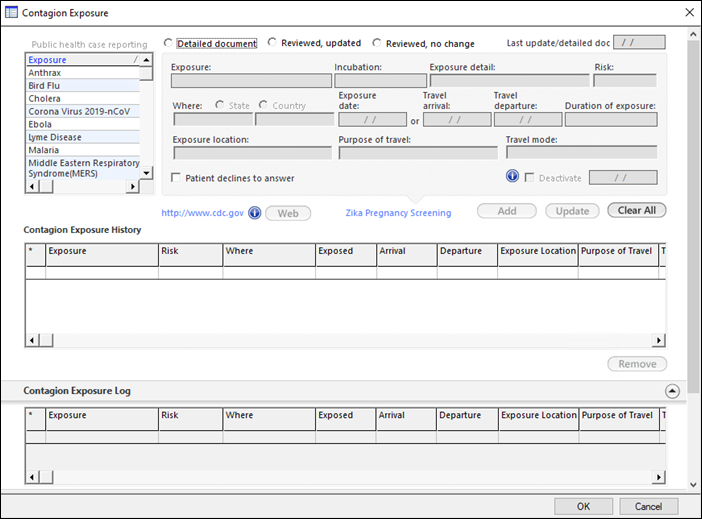Collapse the Contagion Exposure Log section
Screen dimensions: 702x519
[x=672, y=391]
